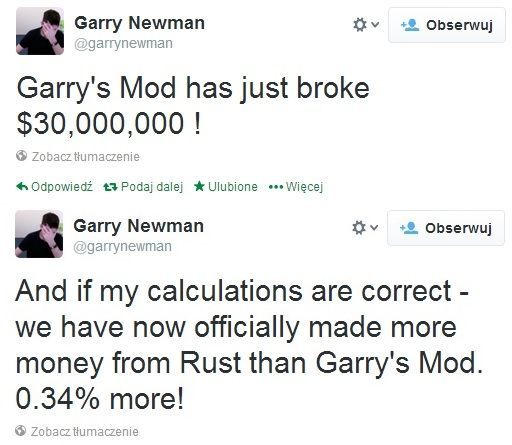Click @garrynewman handle on second tweet
Screen dimensions: 512x445
[x=122, y=247]
